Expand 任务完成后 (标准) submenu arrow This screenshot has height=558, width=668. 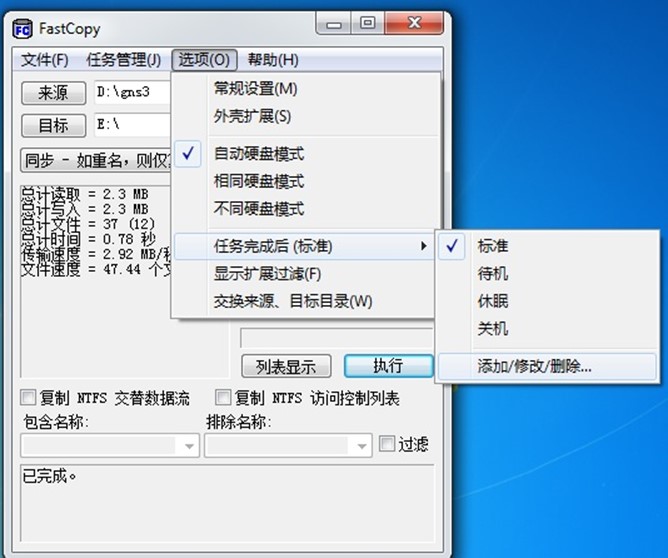point(421,245)
